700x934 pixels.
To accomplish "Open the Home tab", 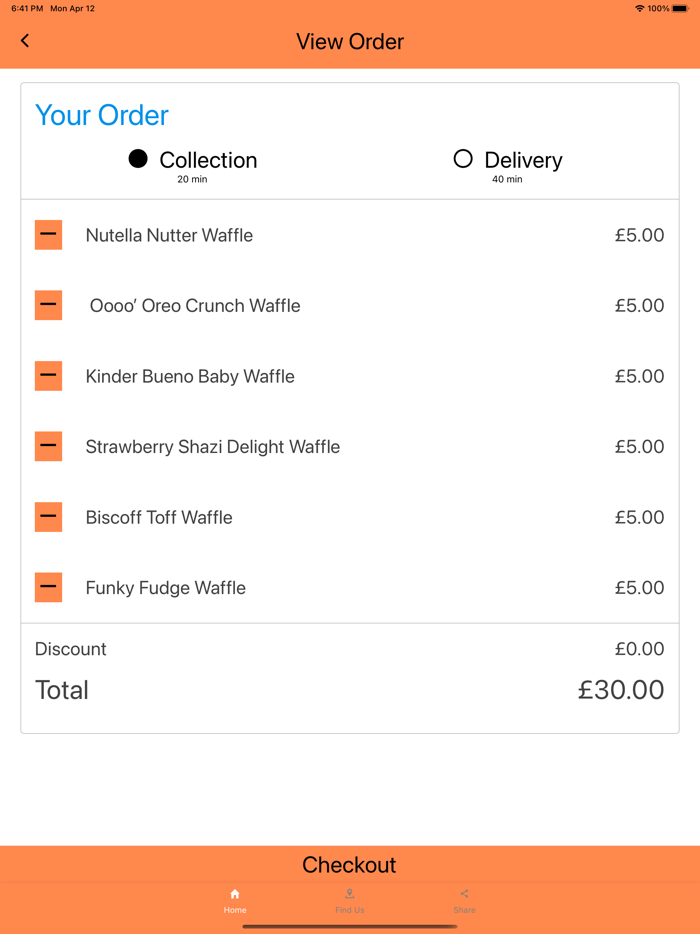I will [x=235, y=901].
